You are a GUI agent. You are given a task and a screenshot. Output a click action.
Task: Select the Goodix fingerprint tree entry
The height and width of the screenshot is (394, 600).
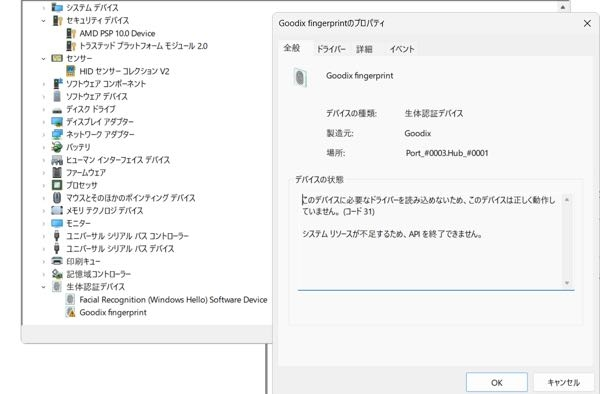click(113, 313)
